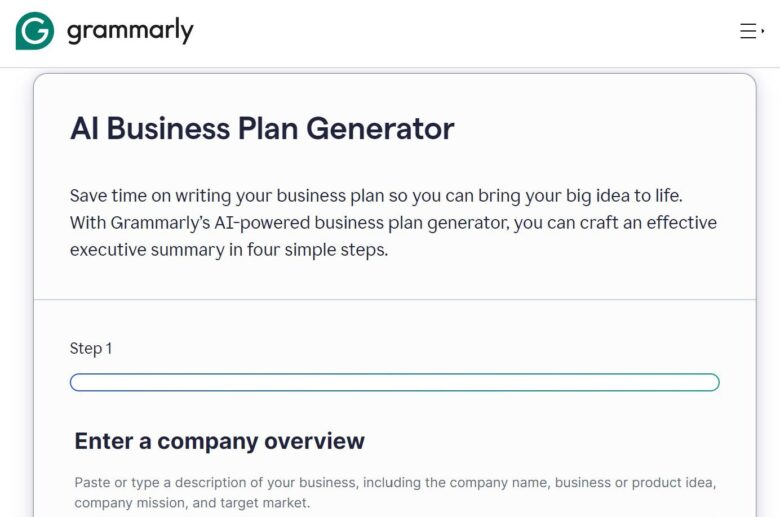Image resolution: width=780 pixels, height=517 pixels.
Task: Click the line starting 'Save time on writing'
Action: click(x=376, y=195)
